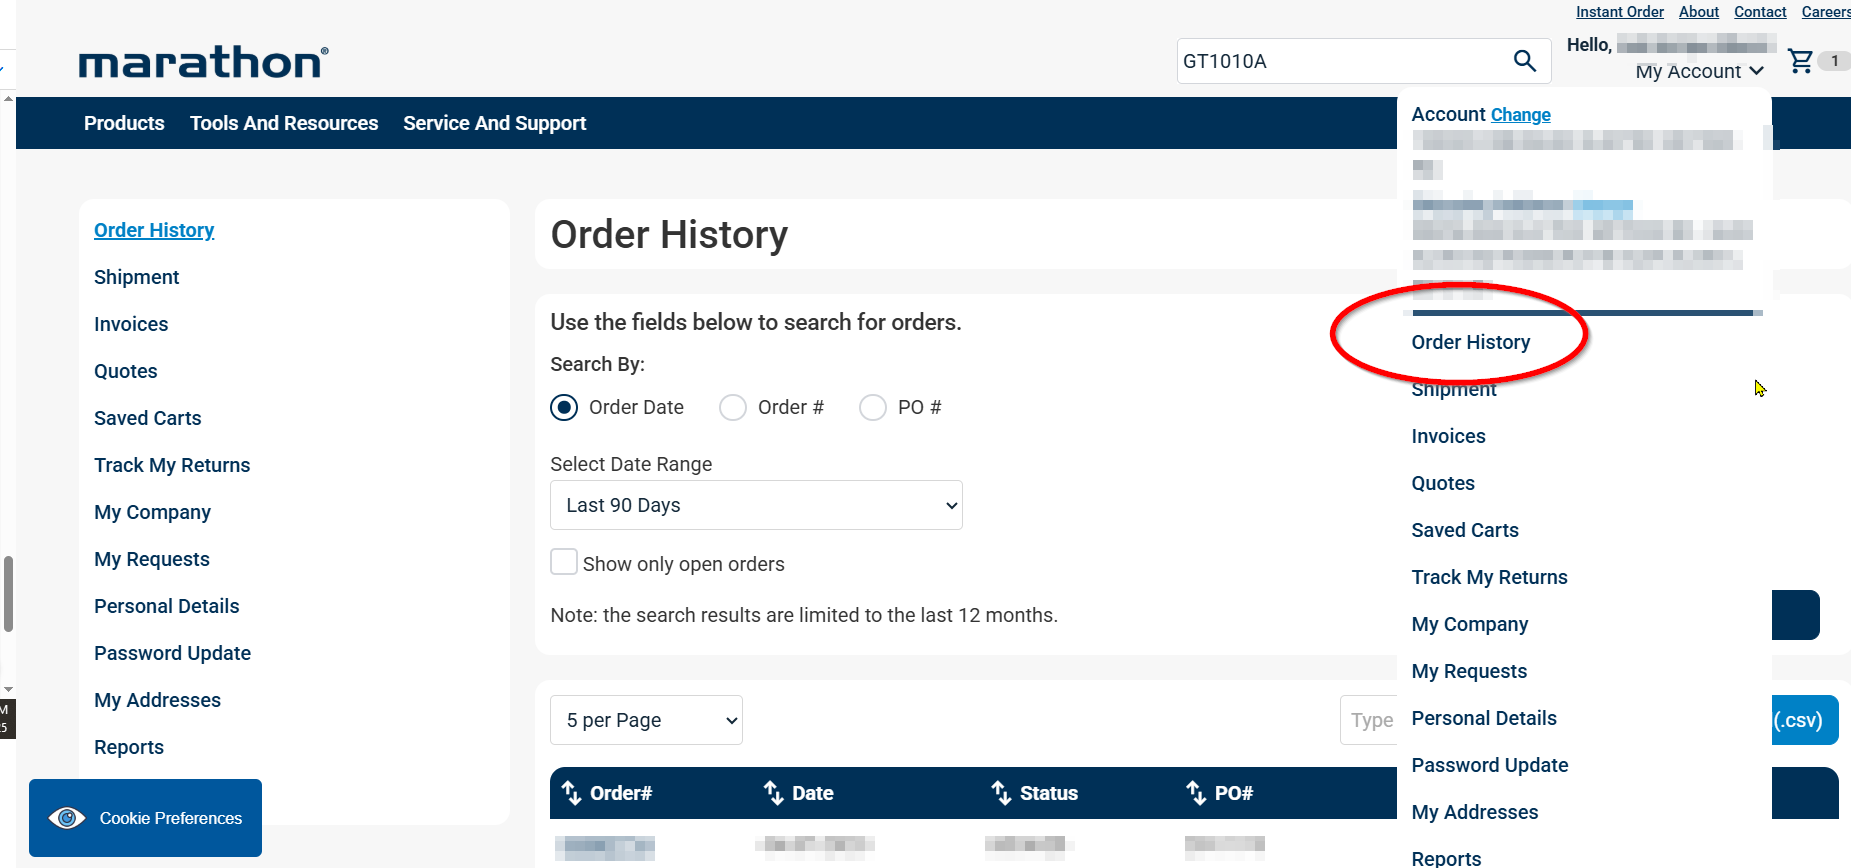
Task: Click the eye icon in Cookie Preferences
Action: pos(67,818)
